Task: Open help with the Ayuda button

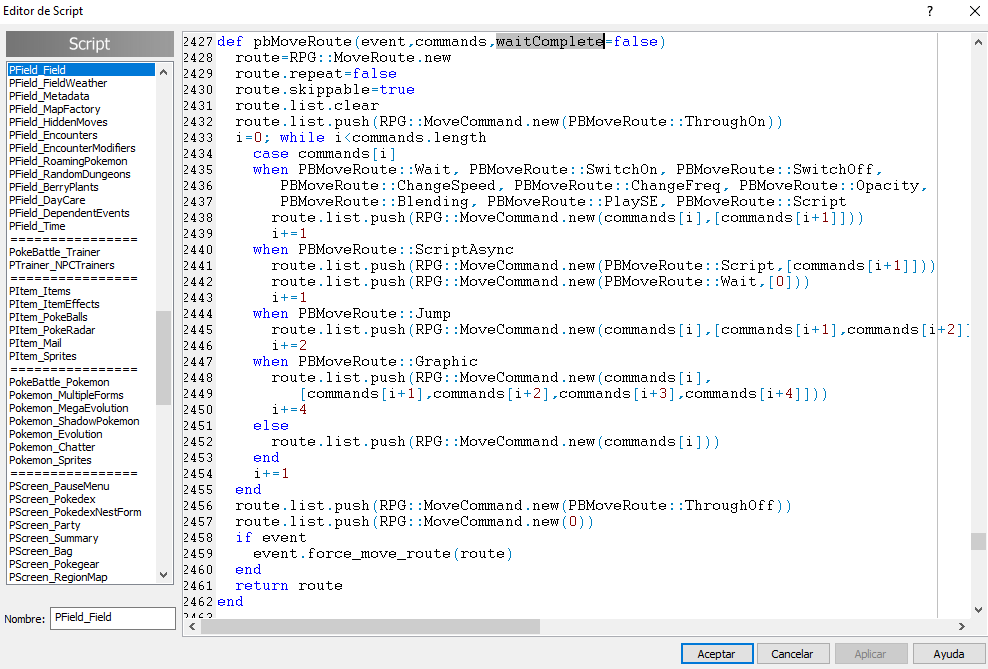Action: click(x=948, y=653)
